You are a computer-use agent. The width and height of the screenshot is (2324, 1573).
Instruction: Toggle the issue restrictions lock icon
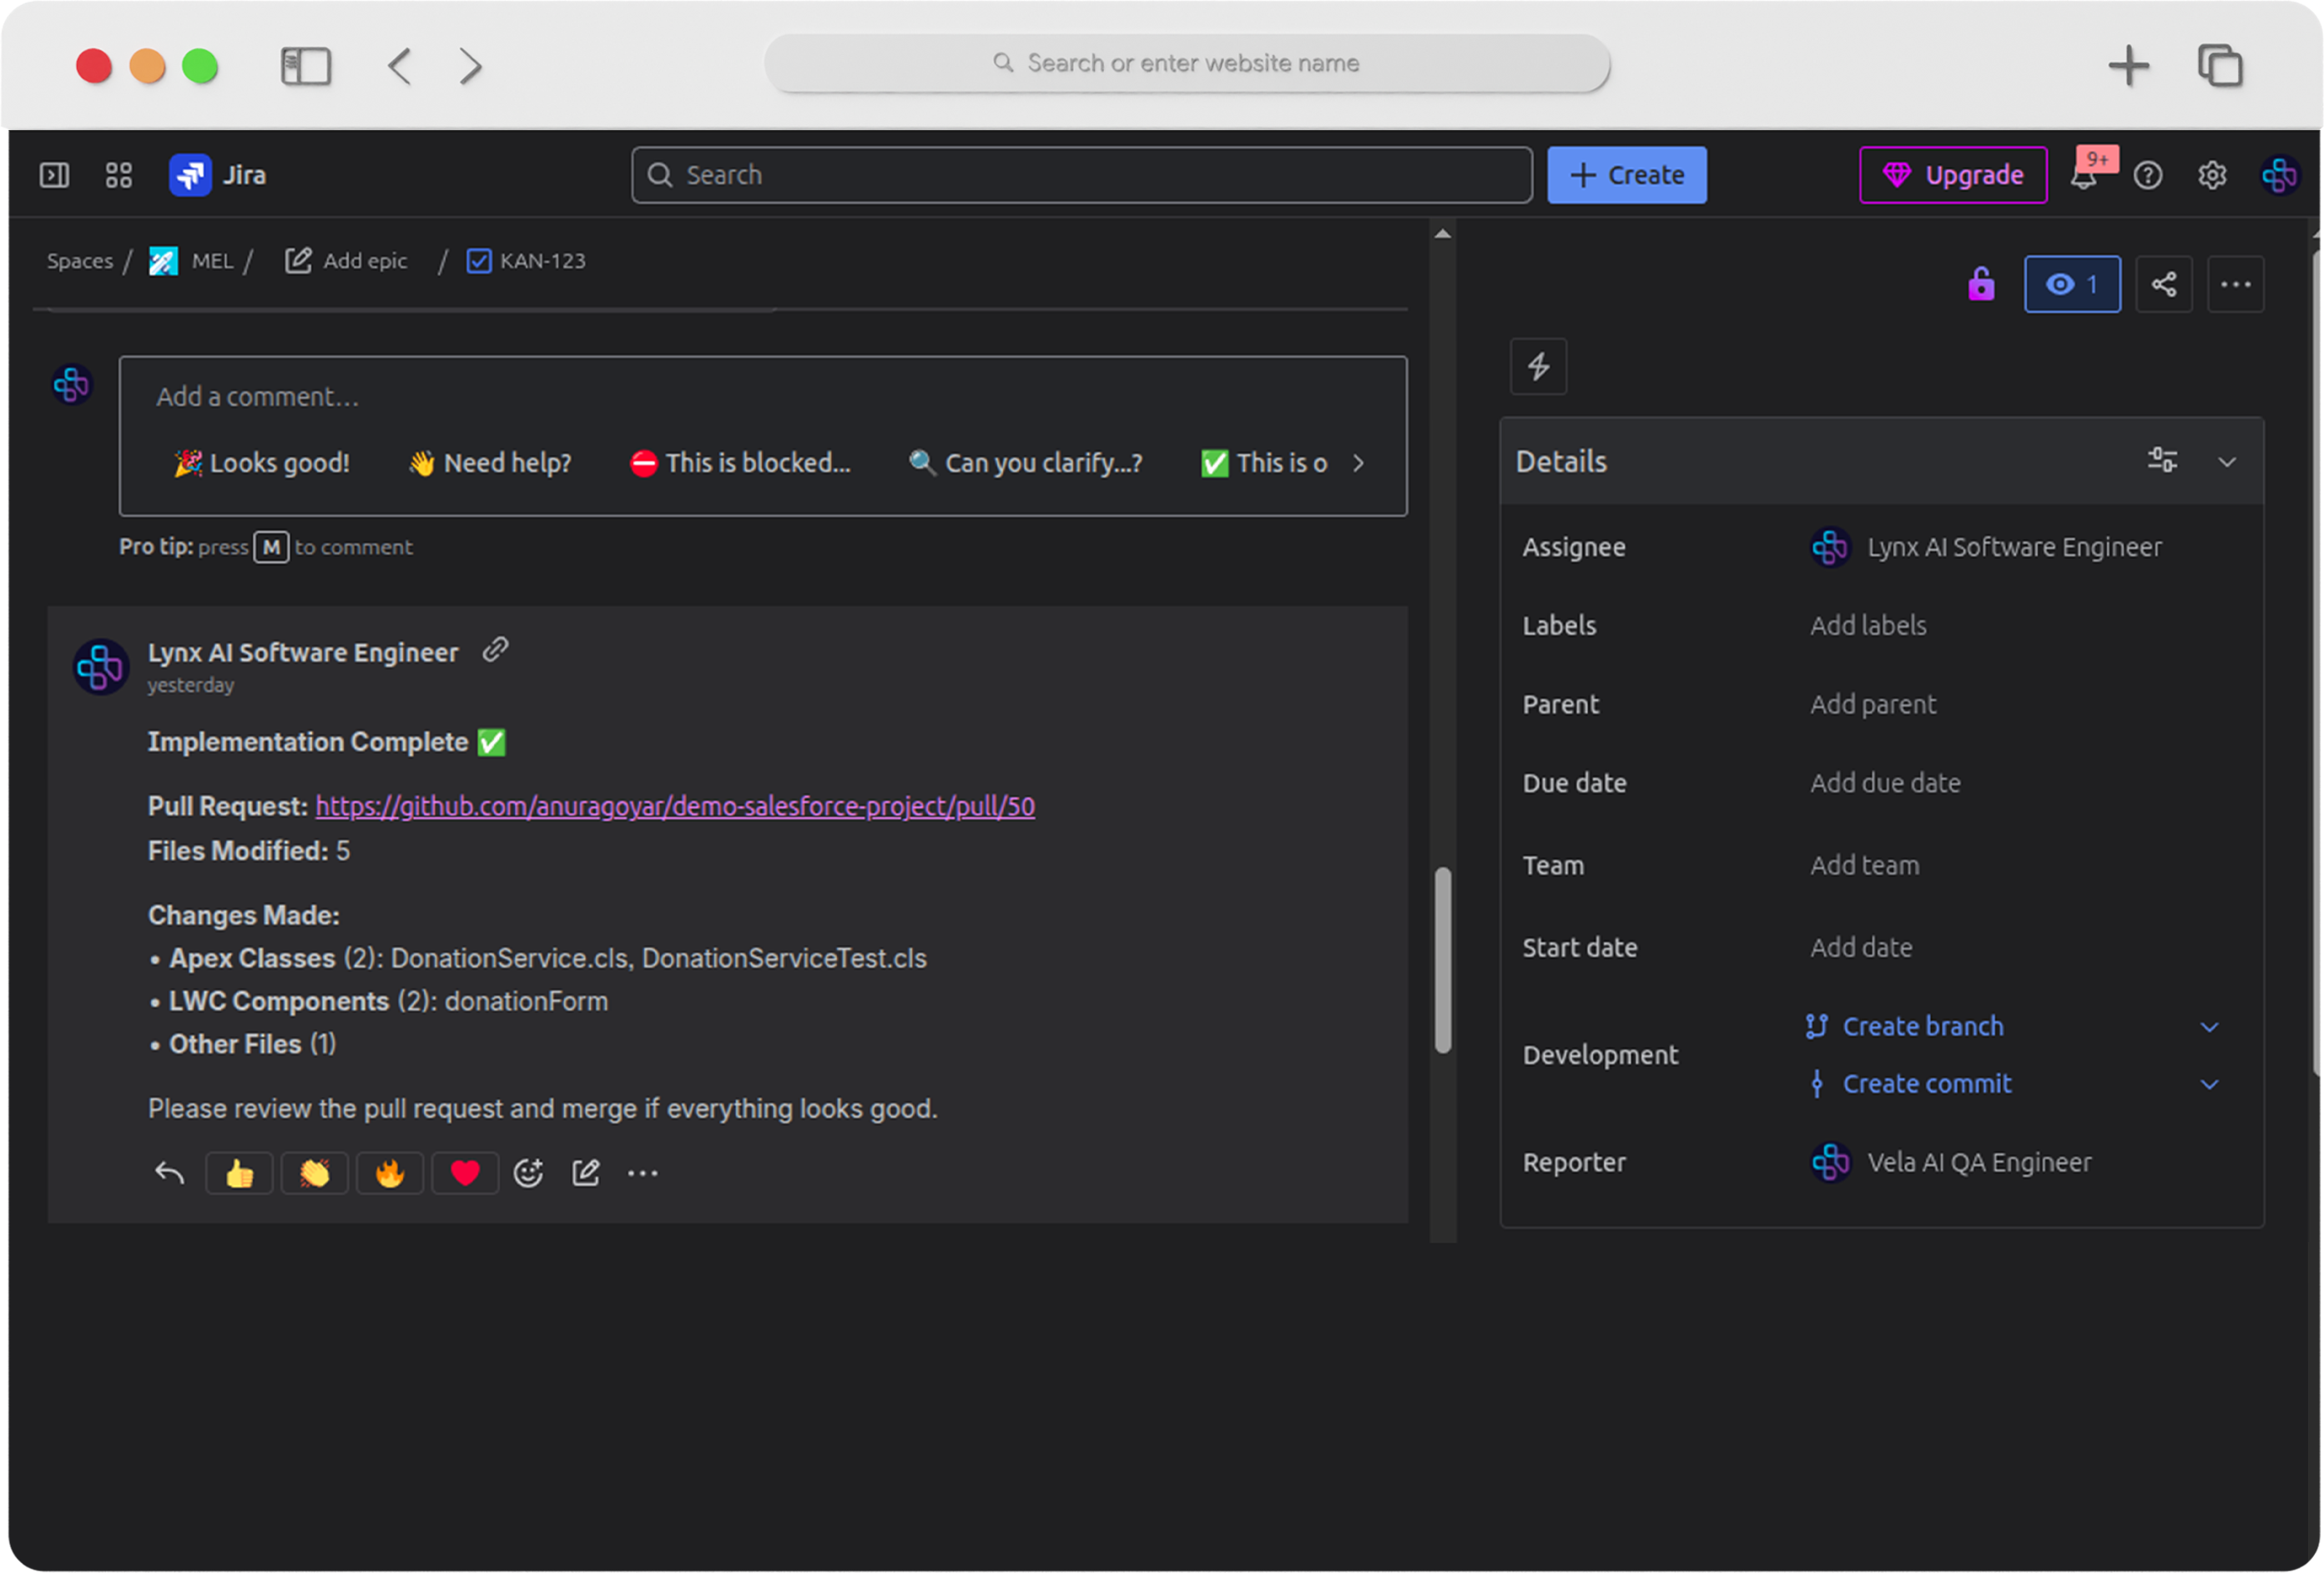(1981, 283)
